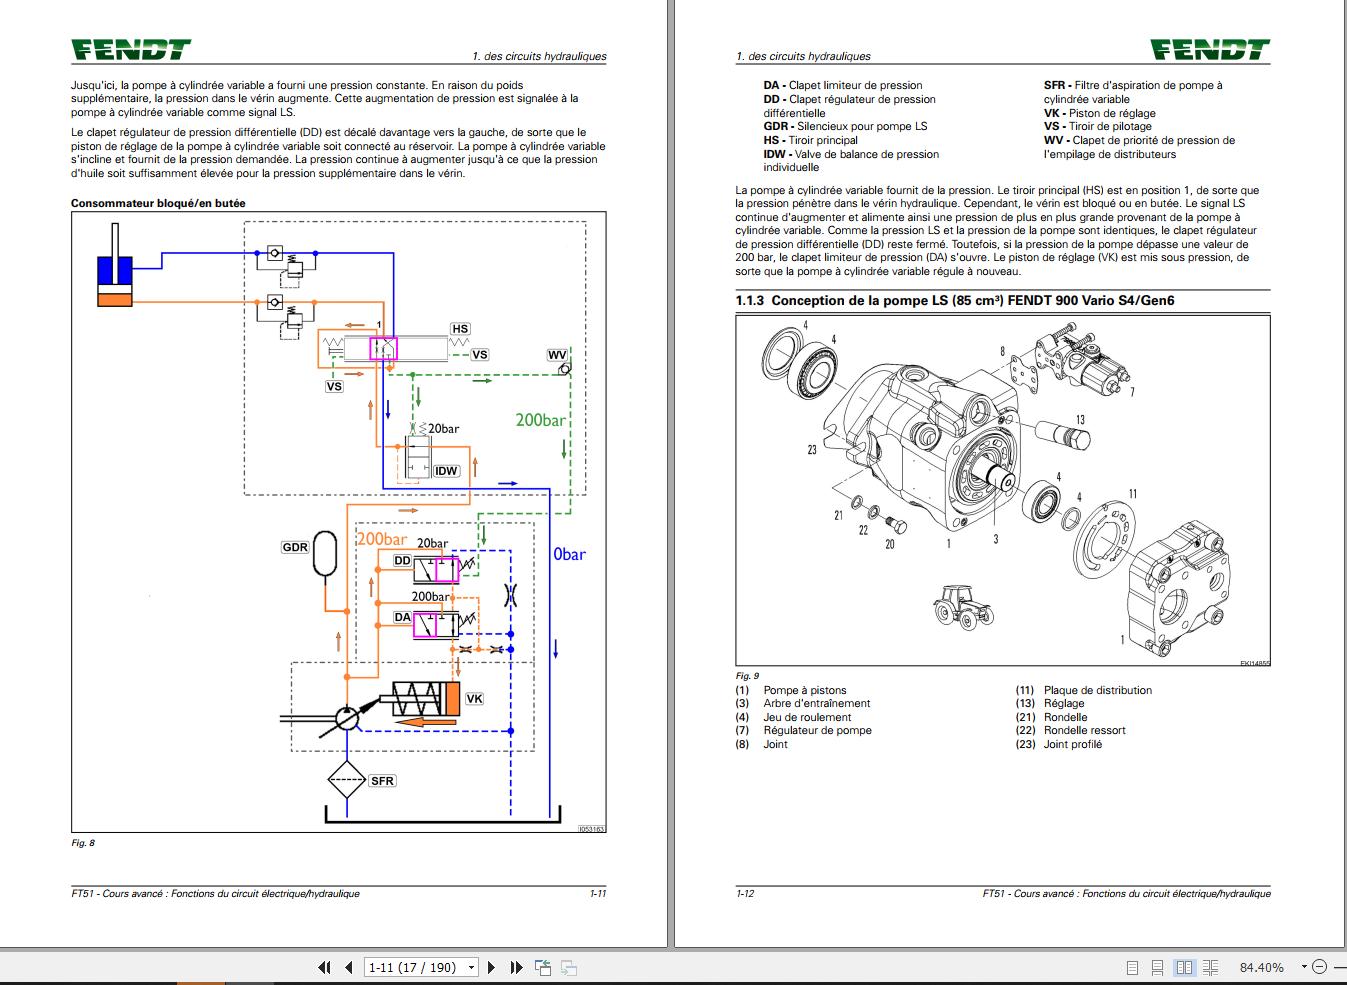1347x985 pixels.
Task: Zoom out with the minus icon
Action: (1321, 967)
